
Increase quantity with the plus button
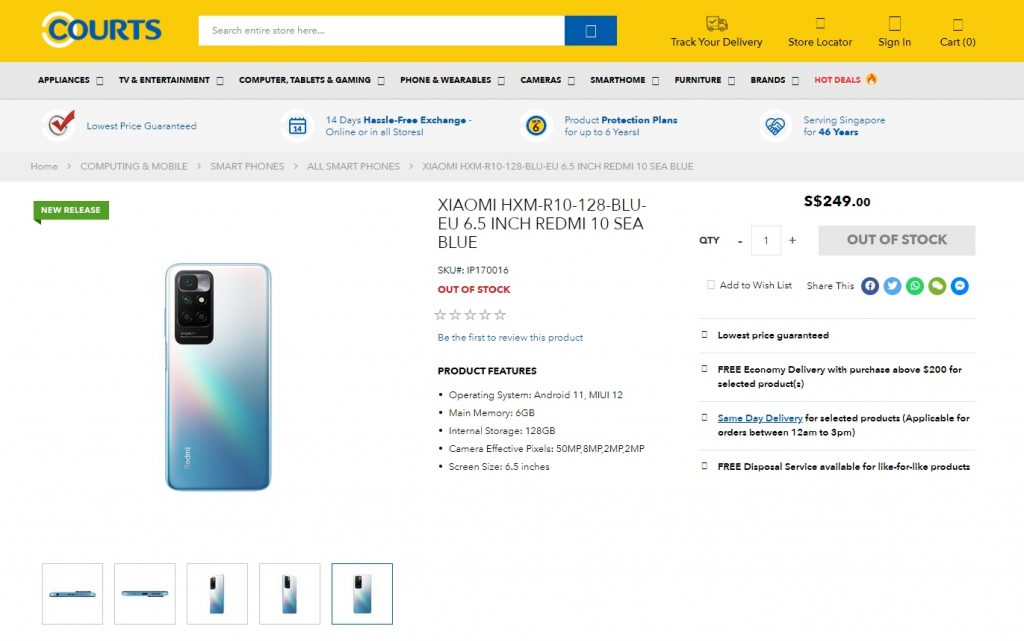coord(792,240)
